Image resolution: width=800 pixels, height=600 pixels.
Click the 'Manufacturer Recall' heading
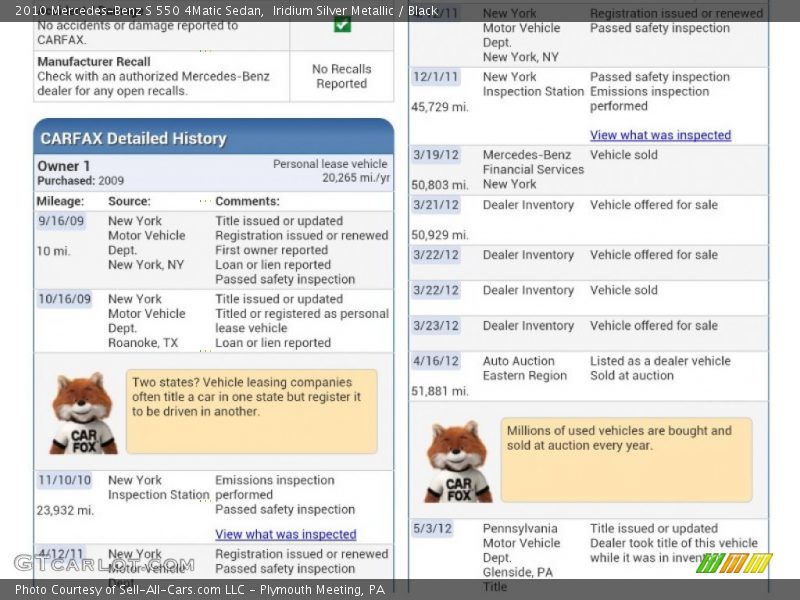click(94, 62)
